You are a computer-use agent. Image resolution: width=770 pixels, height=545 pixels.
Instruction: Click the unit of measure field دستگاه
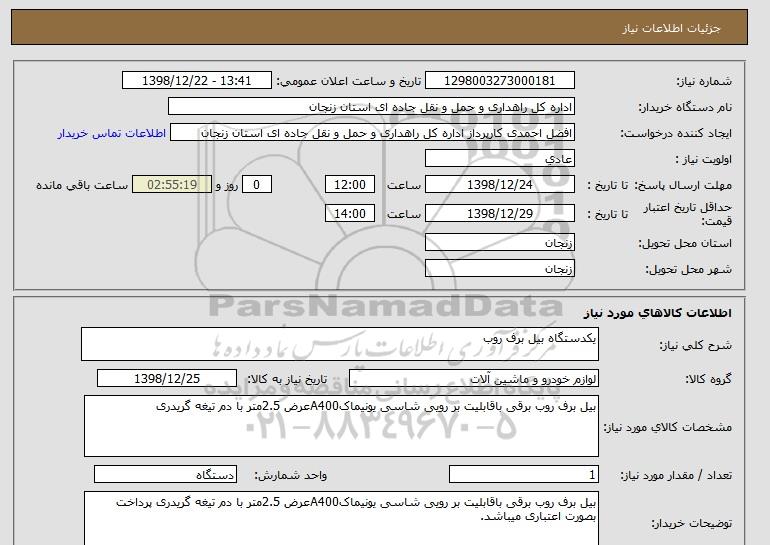(x=165, y=475)
